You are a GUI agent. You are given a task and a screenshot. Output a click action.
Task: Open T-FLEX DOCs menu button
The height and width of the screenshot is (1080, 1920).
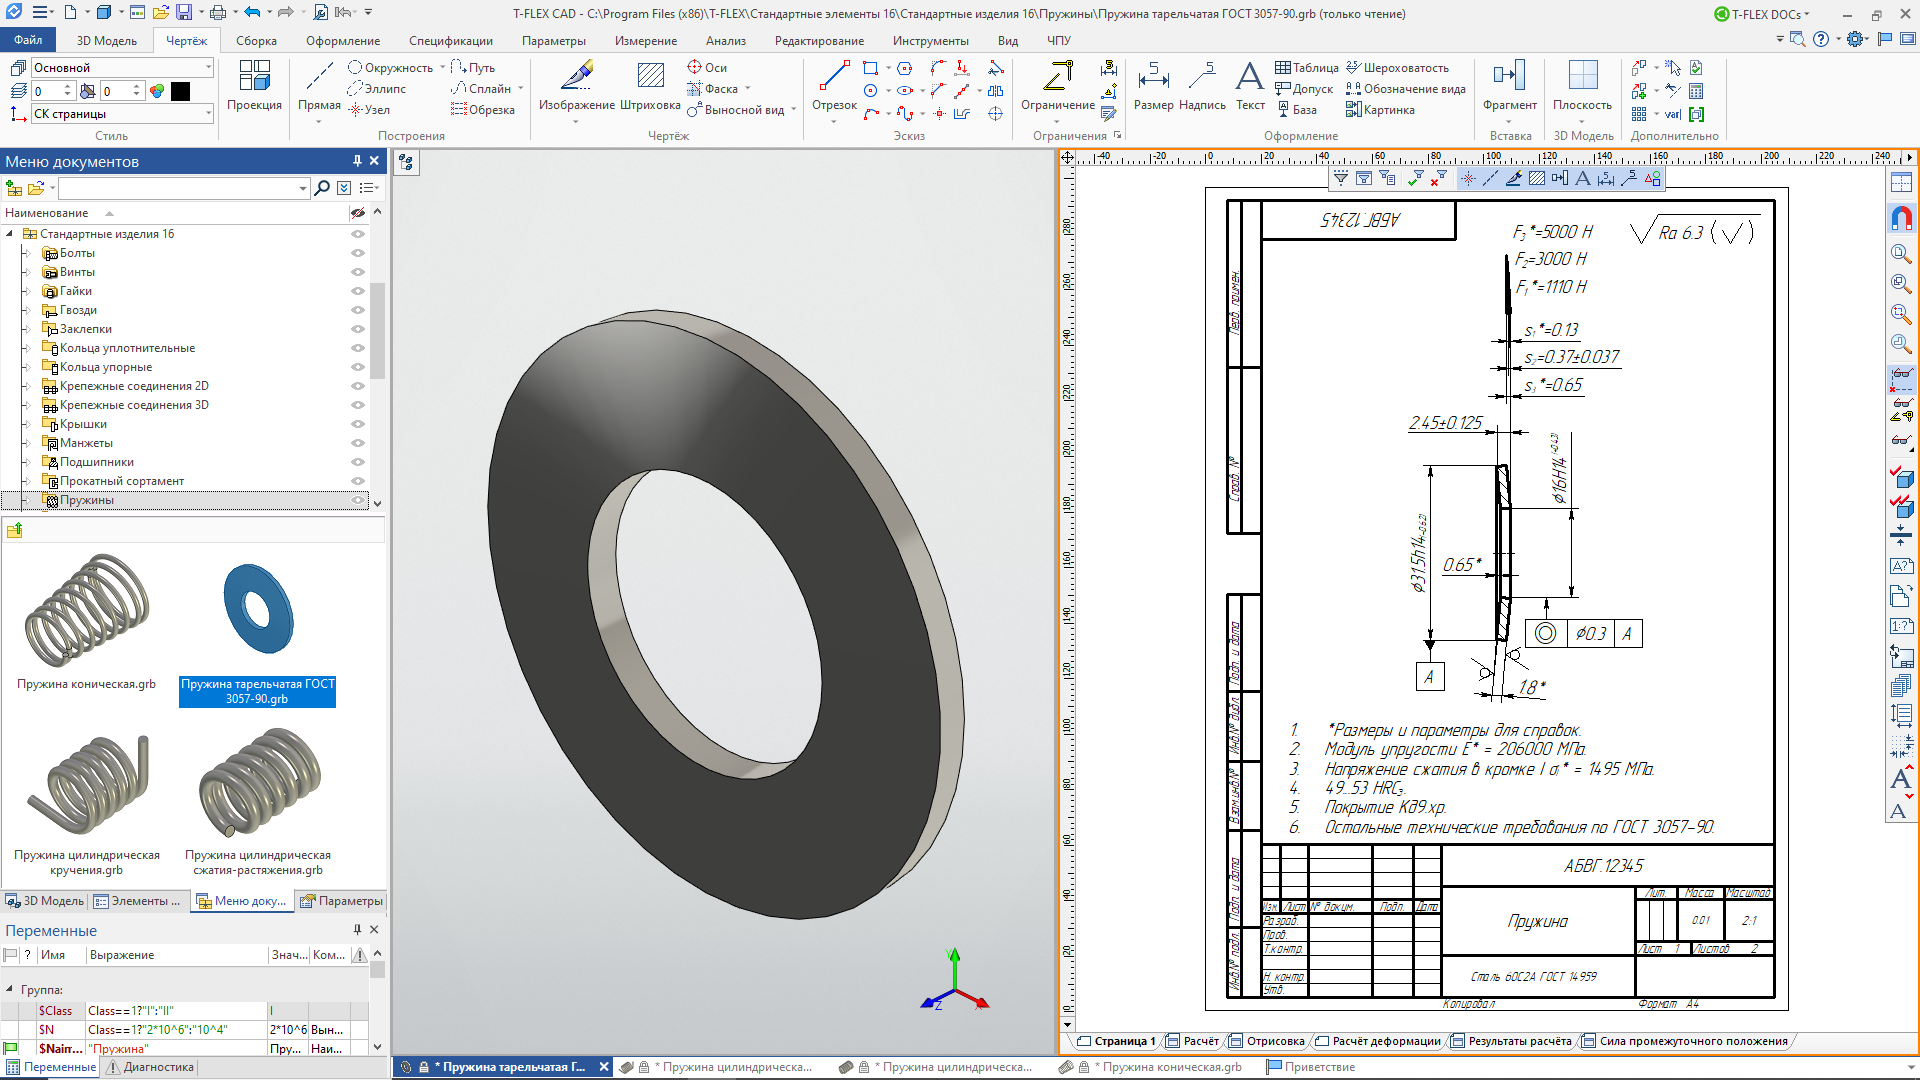[x=1762, y=14]
